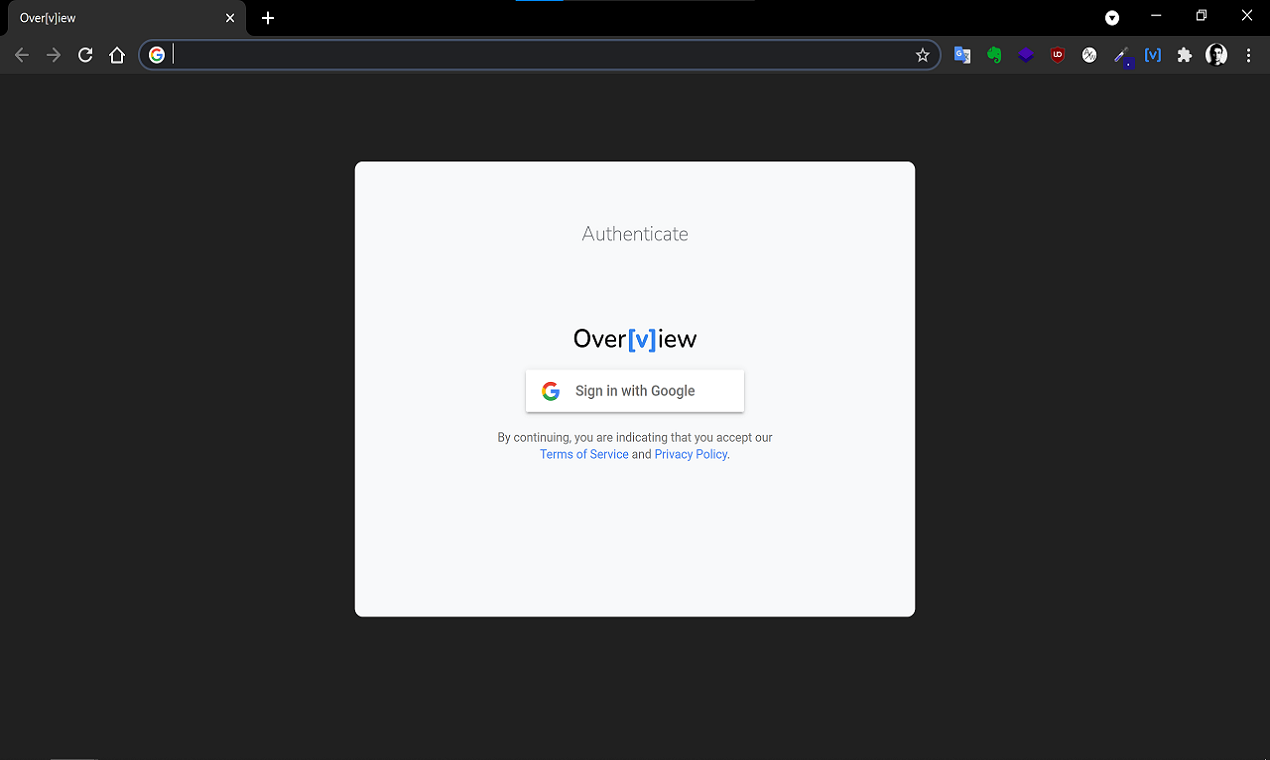Open the uBlock shield extension
This screenshot has height=760, width=1270.
point(1057,55)
